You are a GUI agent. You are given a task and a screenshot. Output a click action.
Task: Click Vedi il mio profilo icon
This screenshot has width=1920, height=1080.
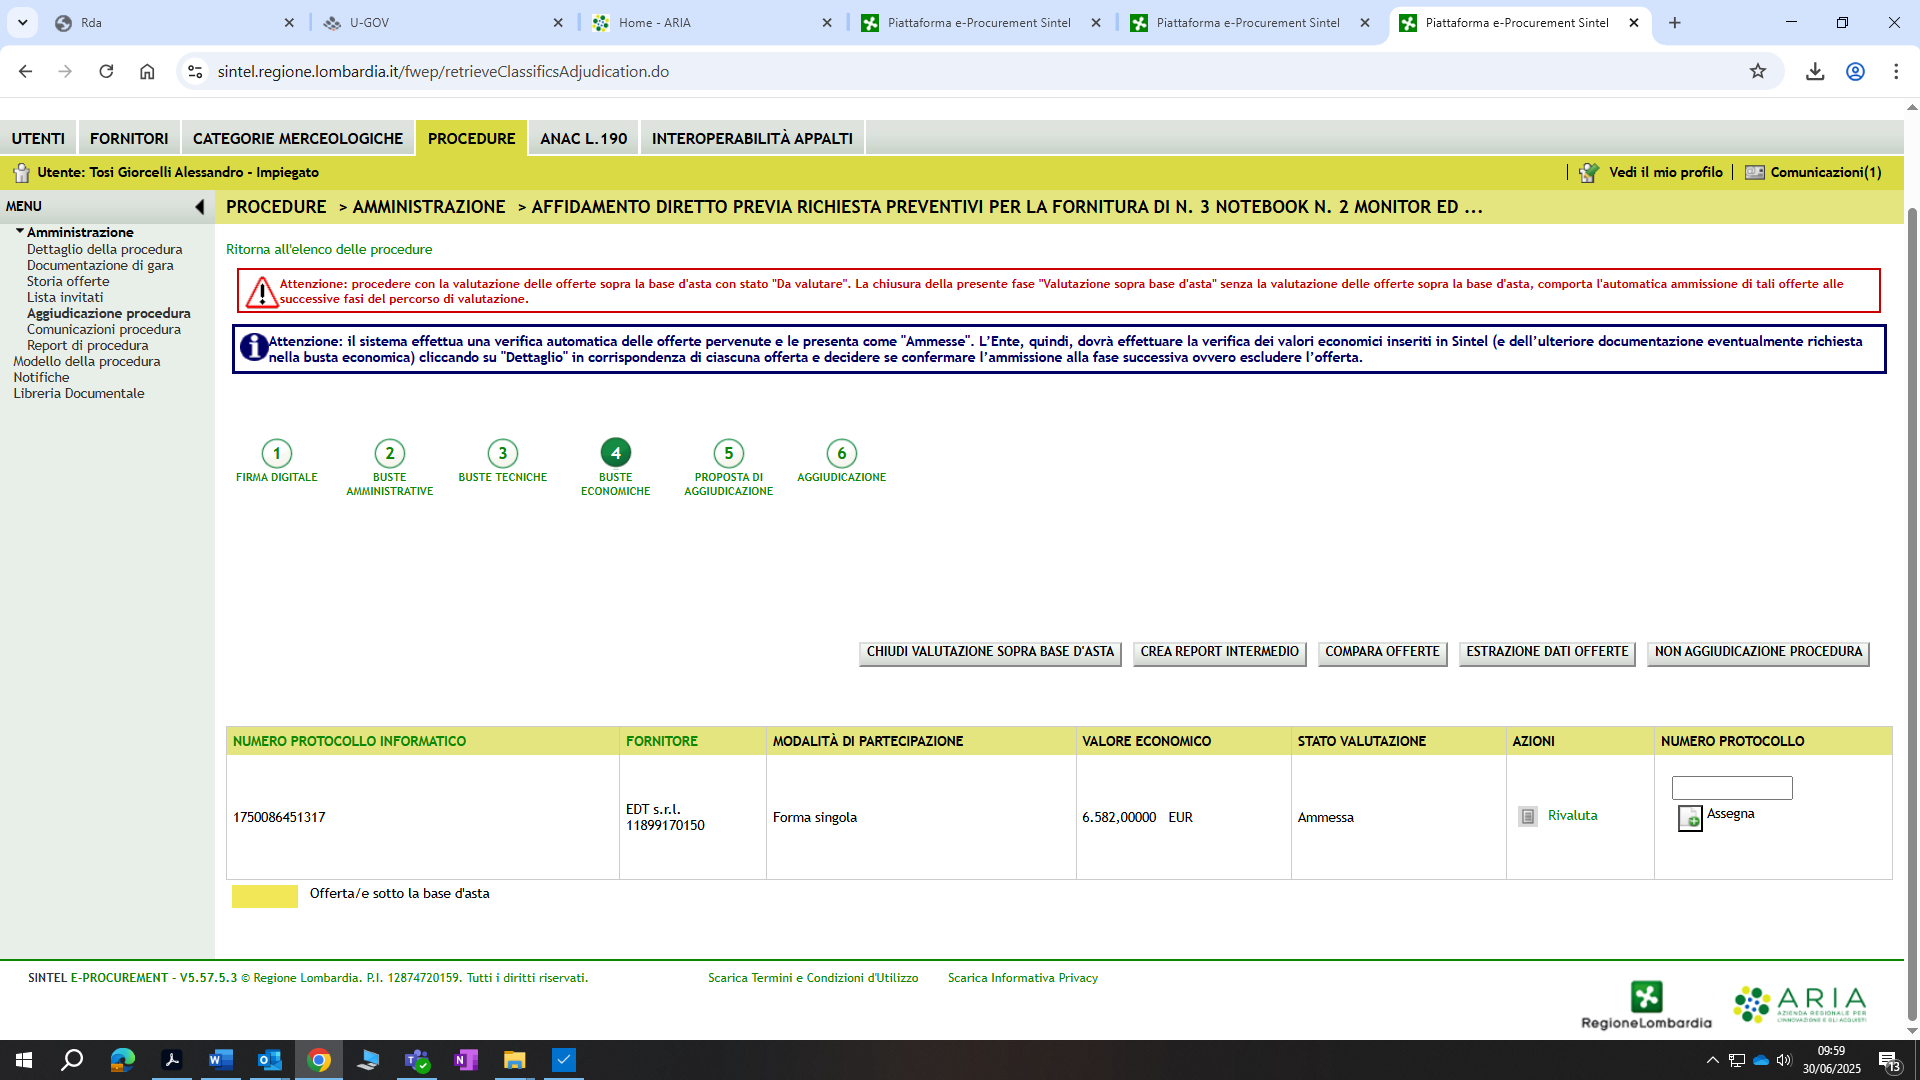[1588, 173]
